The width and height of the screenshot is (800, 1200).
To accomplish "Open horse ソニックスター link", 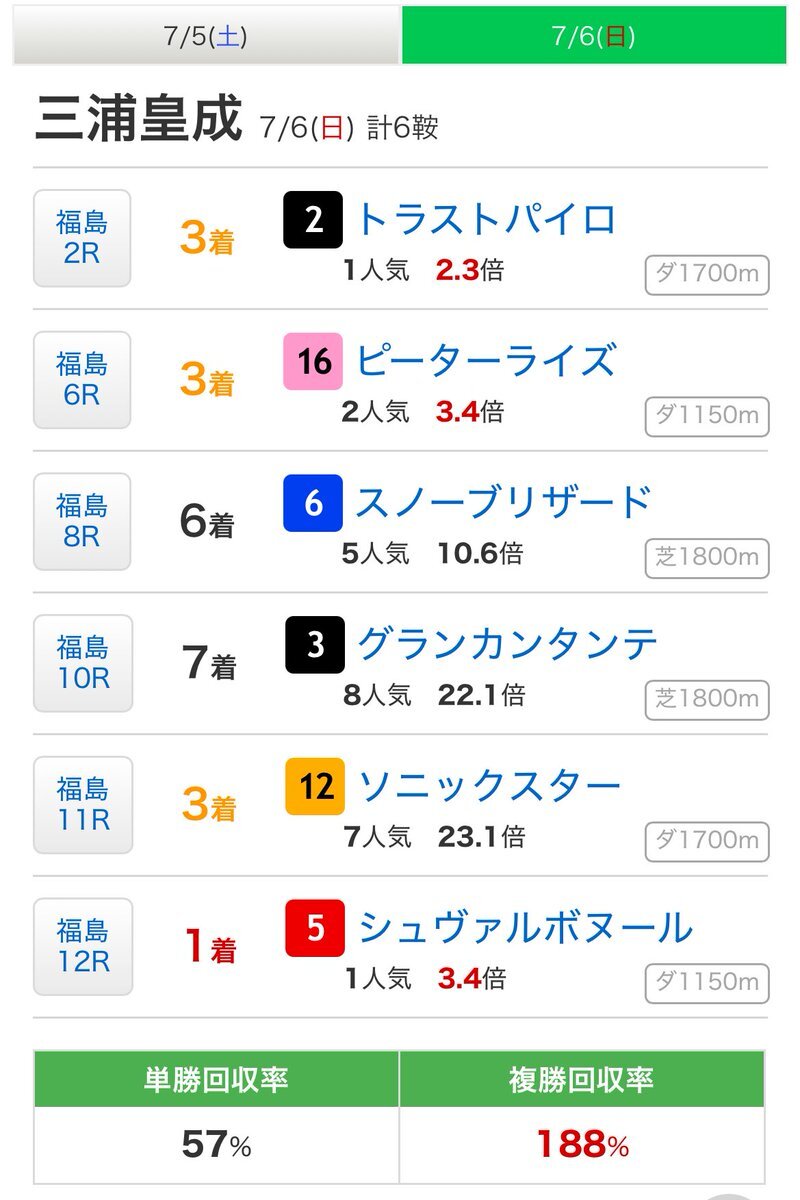I will [489, 786].
